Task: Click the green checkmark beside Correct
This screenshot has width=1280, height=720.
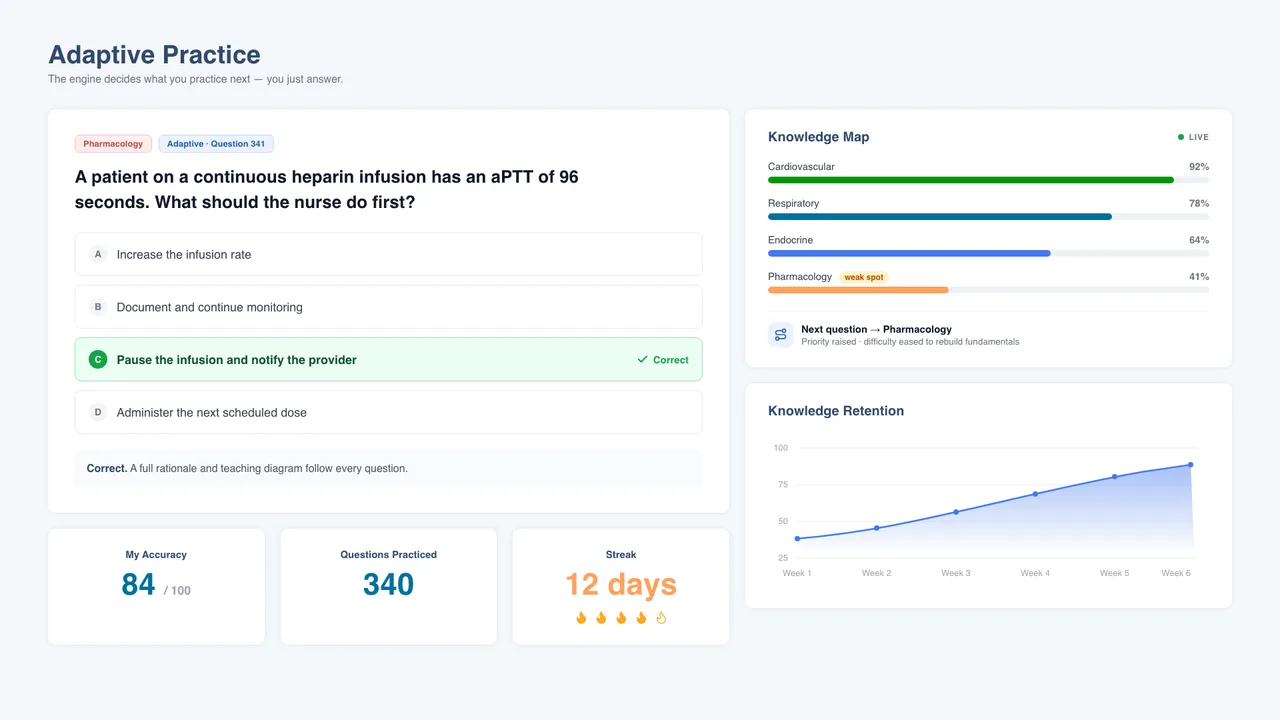Action: pyautogui.click(x=642, y=360)
